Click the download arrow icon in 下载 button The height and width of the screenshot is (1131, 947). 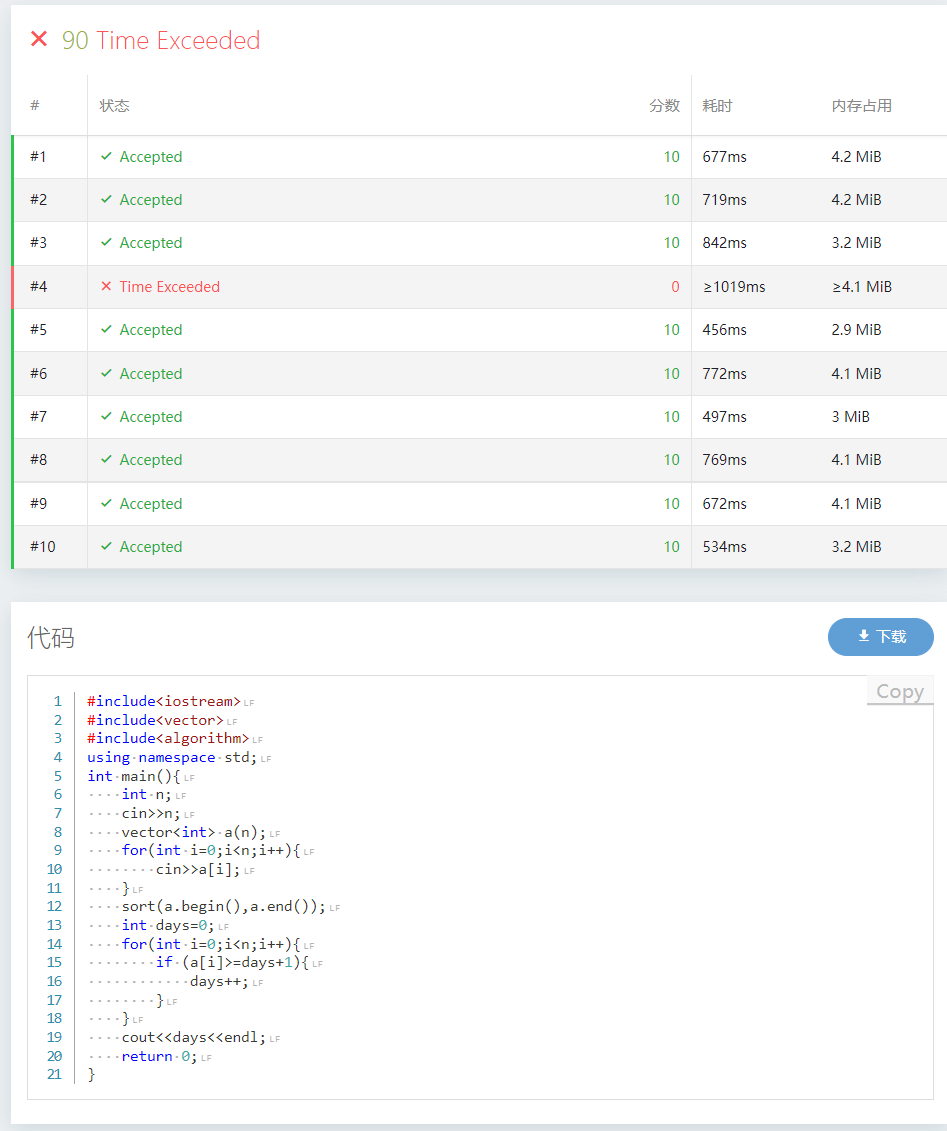point(863,636)
